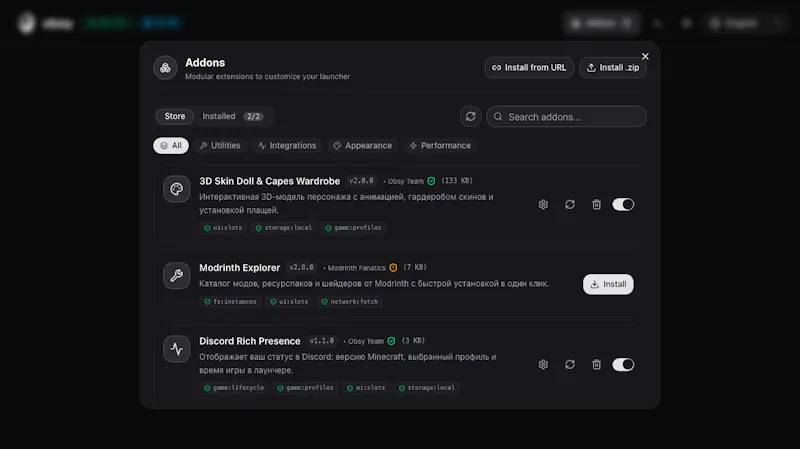The height and width of the screenshot is (449, 800).
Task: Click the Discord Rich Presence pulse icon
Action: 177,349
